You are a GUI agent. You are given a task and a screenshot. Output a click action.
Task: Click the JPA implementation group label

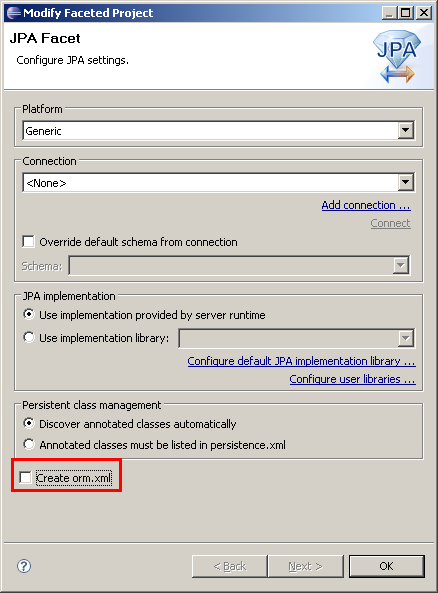(69, 296)
